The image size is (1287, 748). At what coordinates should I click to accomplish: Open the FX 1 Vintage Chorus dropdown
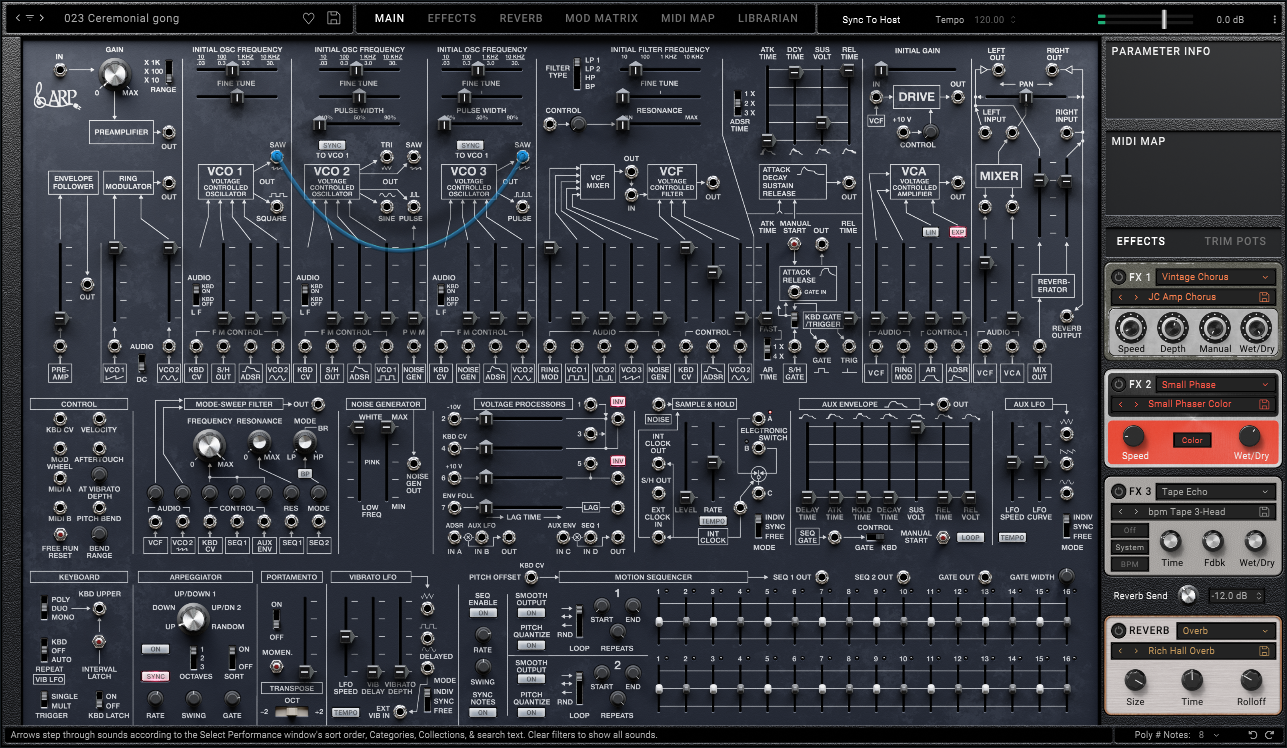click(1215, 277)
